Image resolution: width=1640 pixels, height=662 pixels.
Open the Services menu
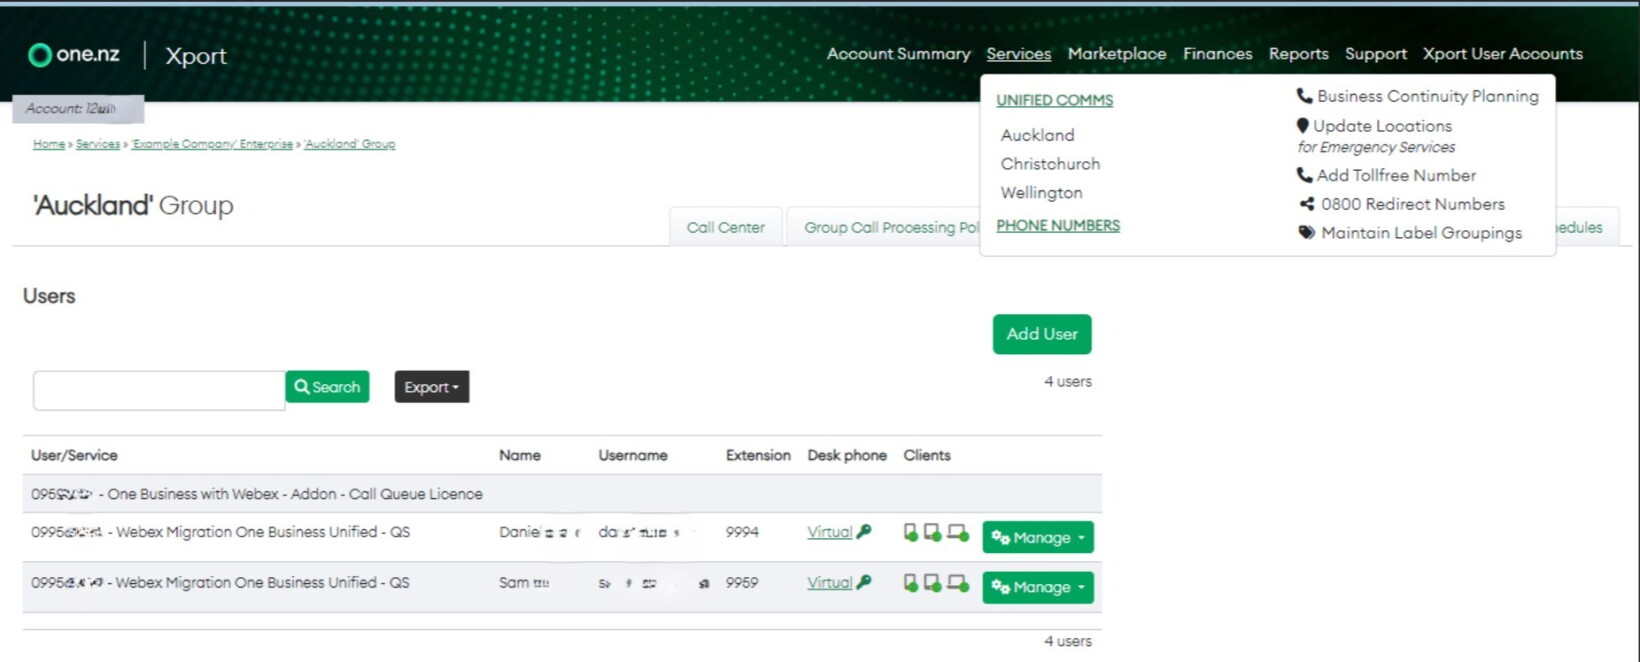1018,54
